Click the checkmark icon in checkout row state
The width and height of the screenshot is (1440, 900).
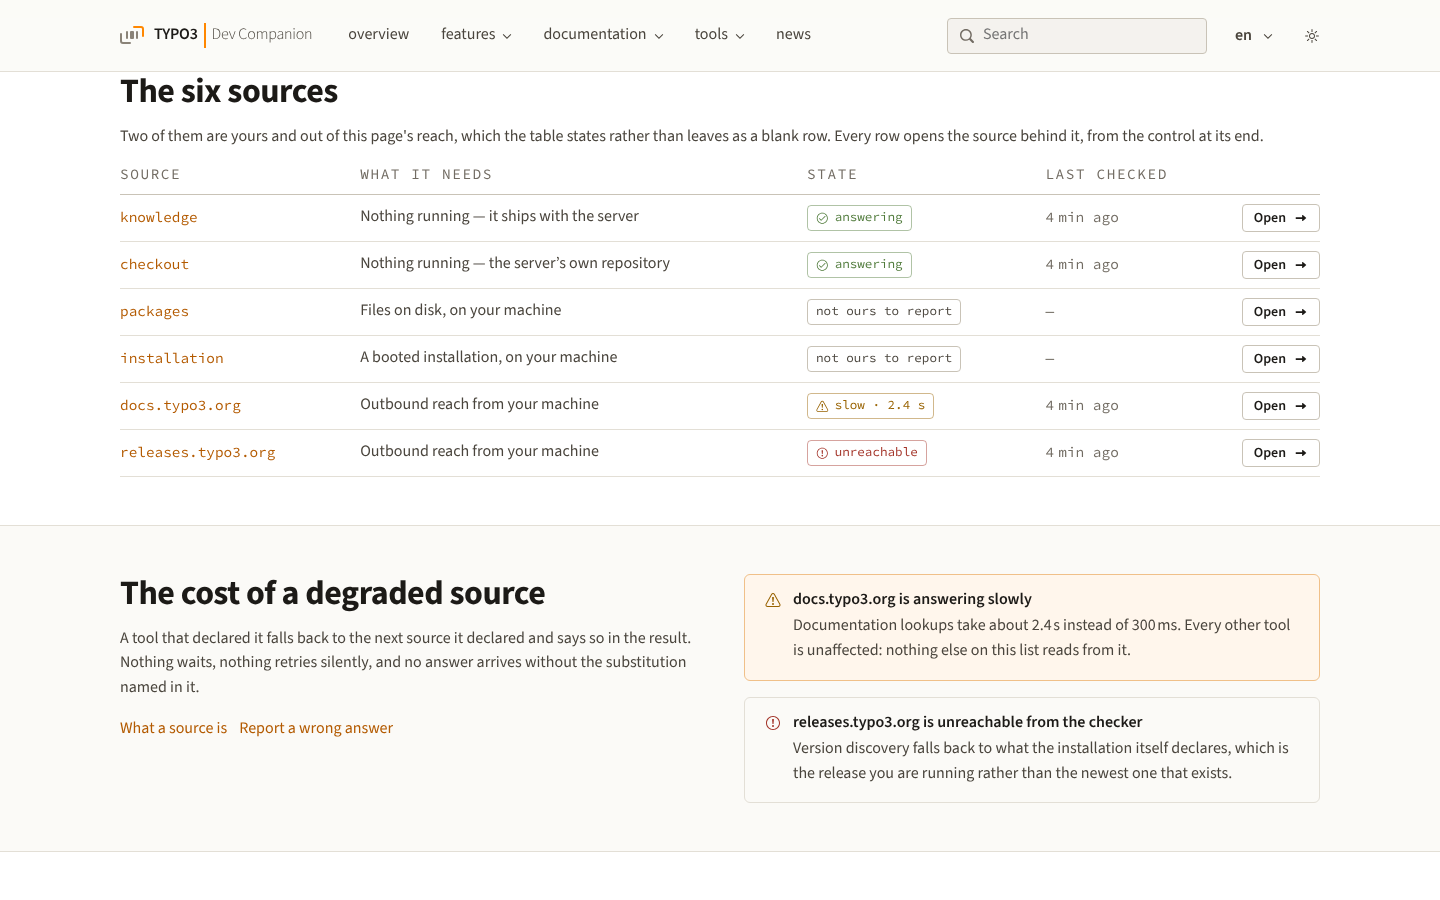pos(822,265)
